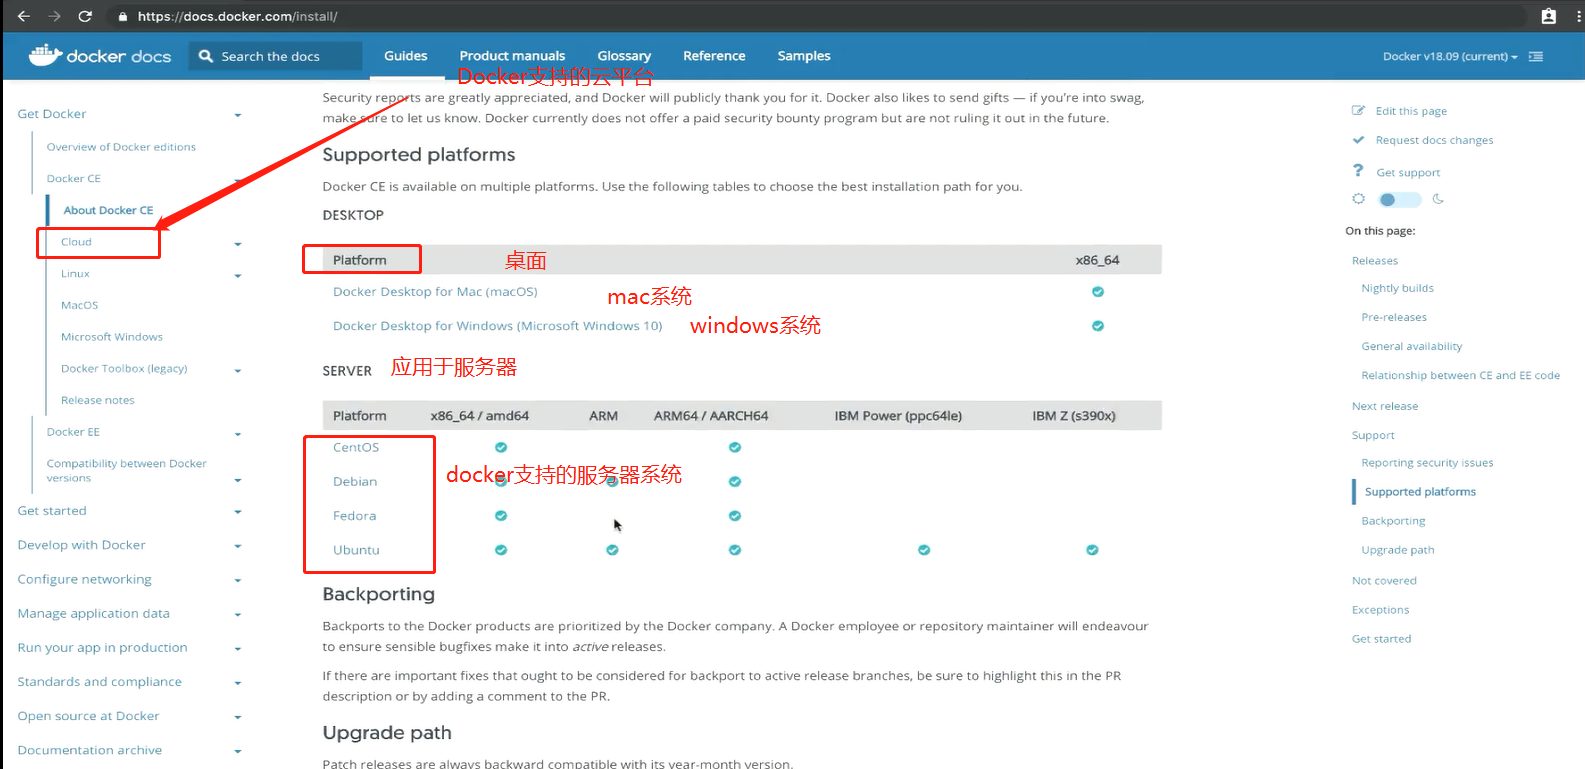Open the Ubuntu platform link
Viewport: 1585px width, 769px height.
356,550
